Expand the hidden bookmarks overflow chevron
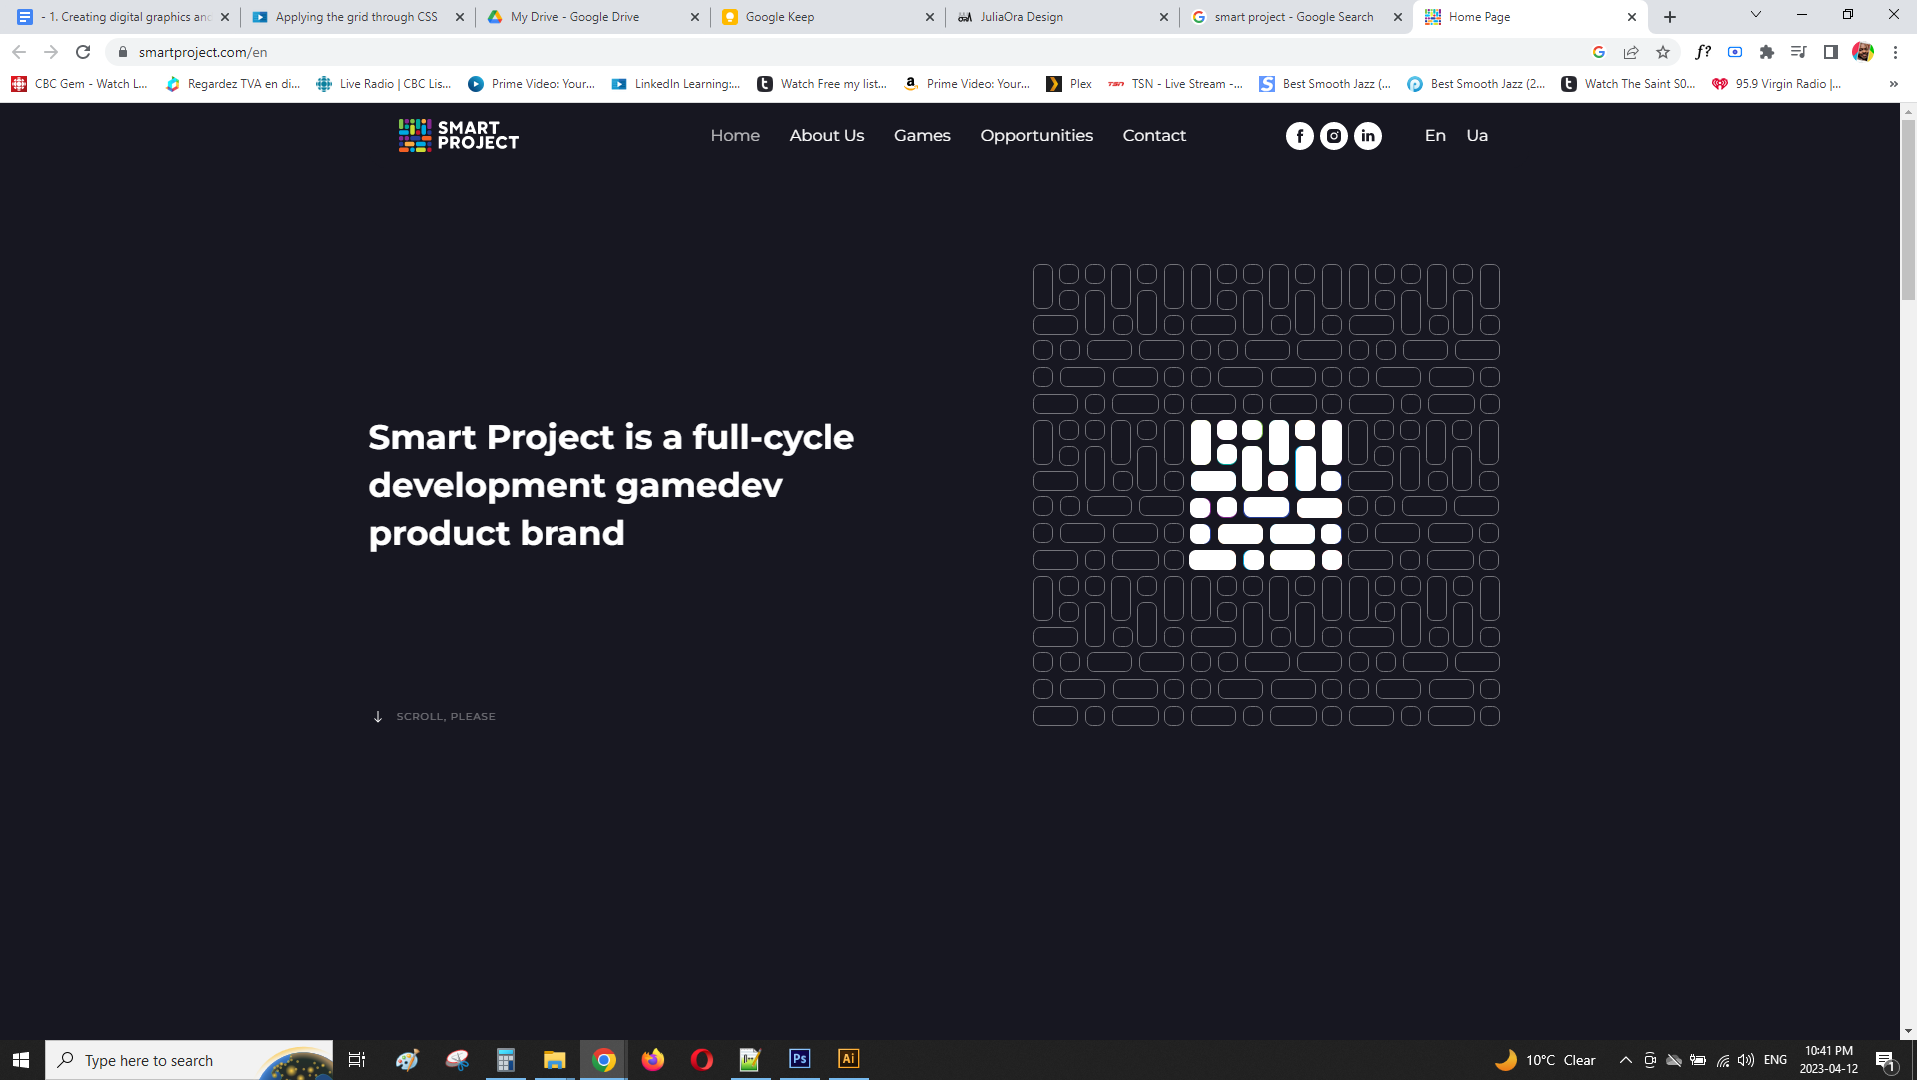 (x=1893, y=84)
